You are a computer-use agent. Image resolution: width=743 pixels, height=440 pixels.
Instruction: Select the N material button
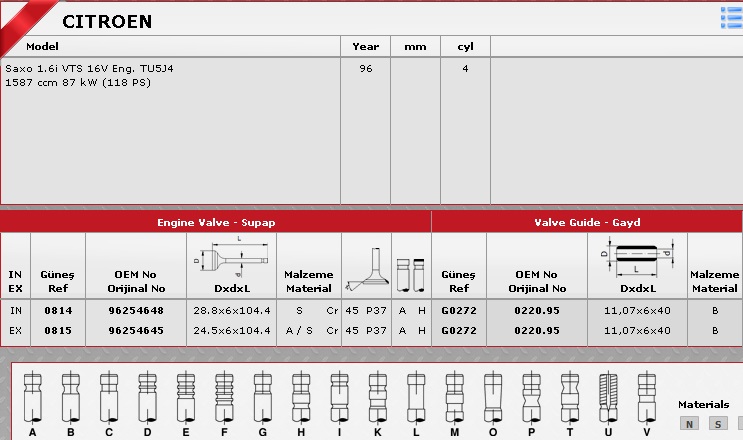[689, 424]
